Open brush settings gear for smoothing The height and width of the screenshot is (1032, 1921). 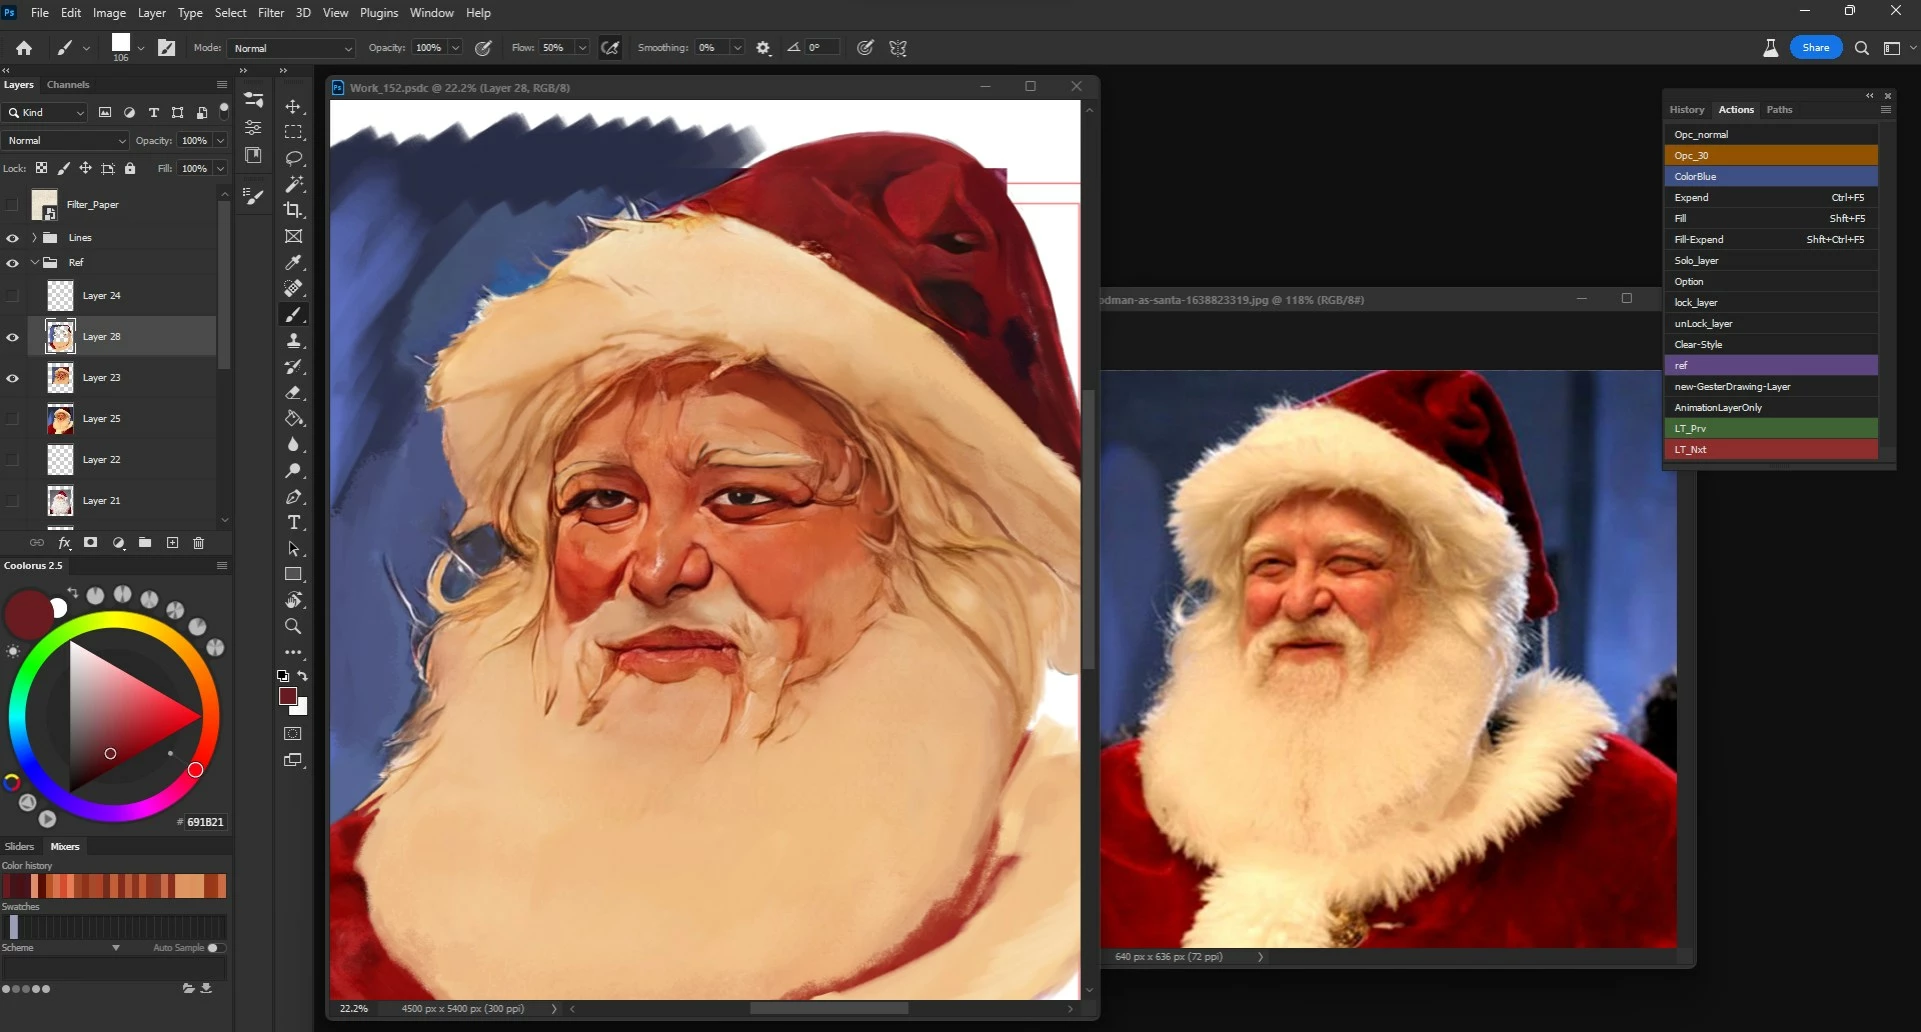coord(764,48)
